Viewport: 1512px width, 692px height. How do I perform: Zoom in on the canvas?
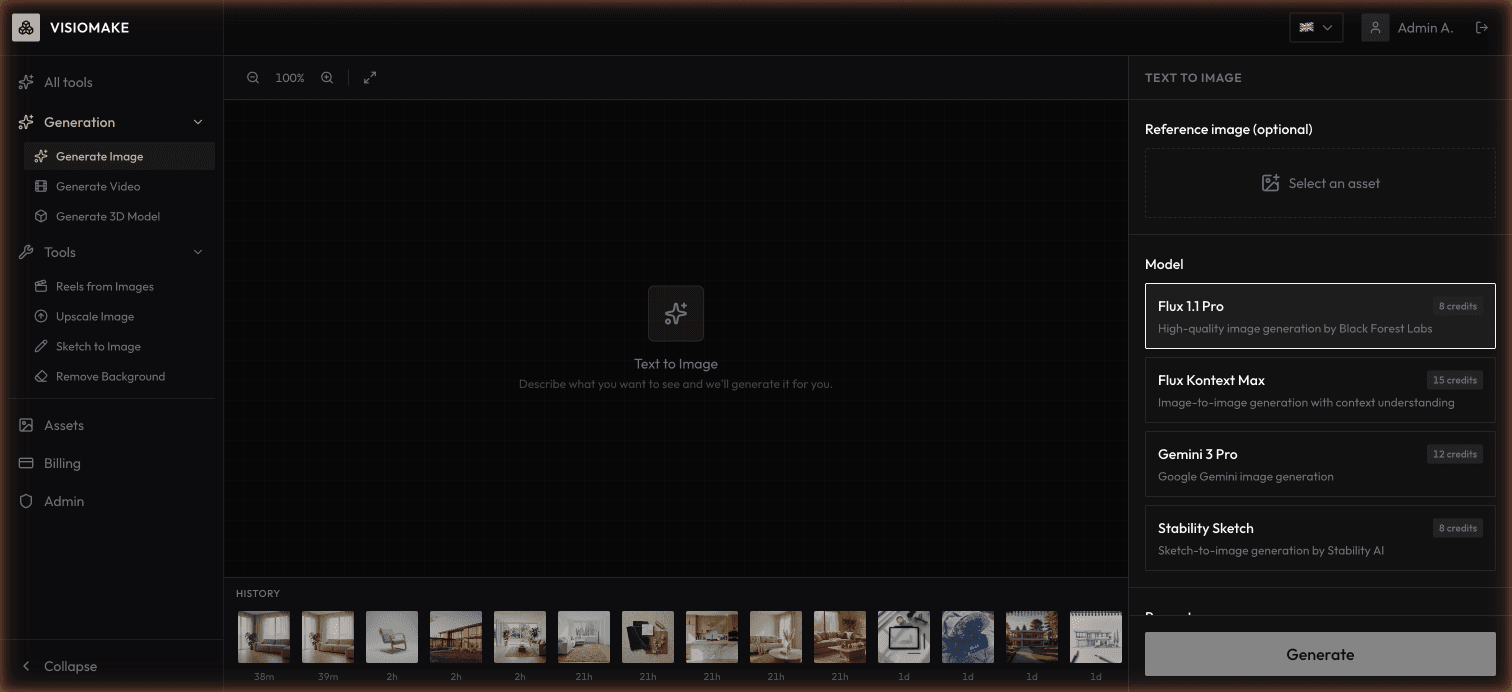327,77
